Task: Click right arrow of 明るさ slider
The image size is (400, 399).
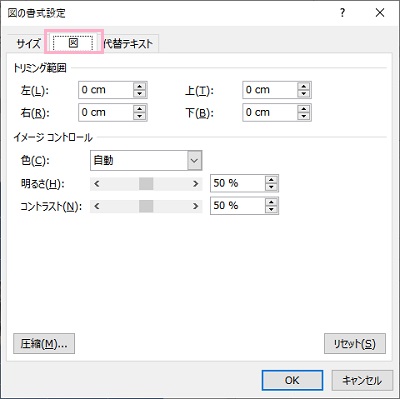Action: coord(196,184)
